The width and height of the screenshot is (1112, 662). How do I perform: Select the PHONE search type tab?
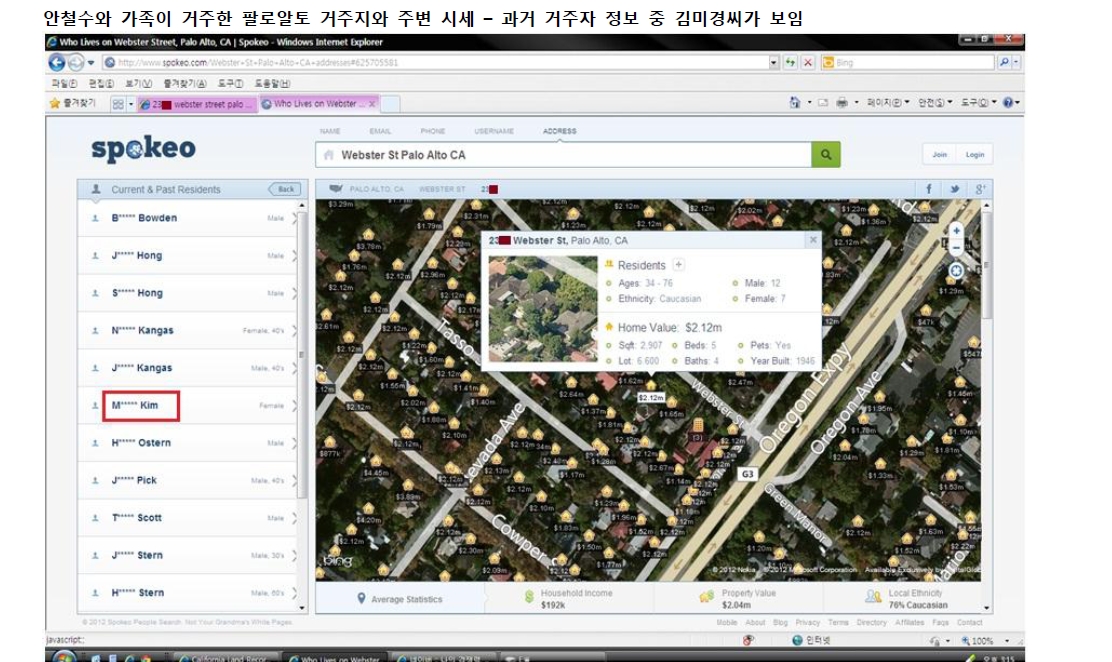click(x=433, y=131)
